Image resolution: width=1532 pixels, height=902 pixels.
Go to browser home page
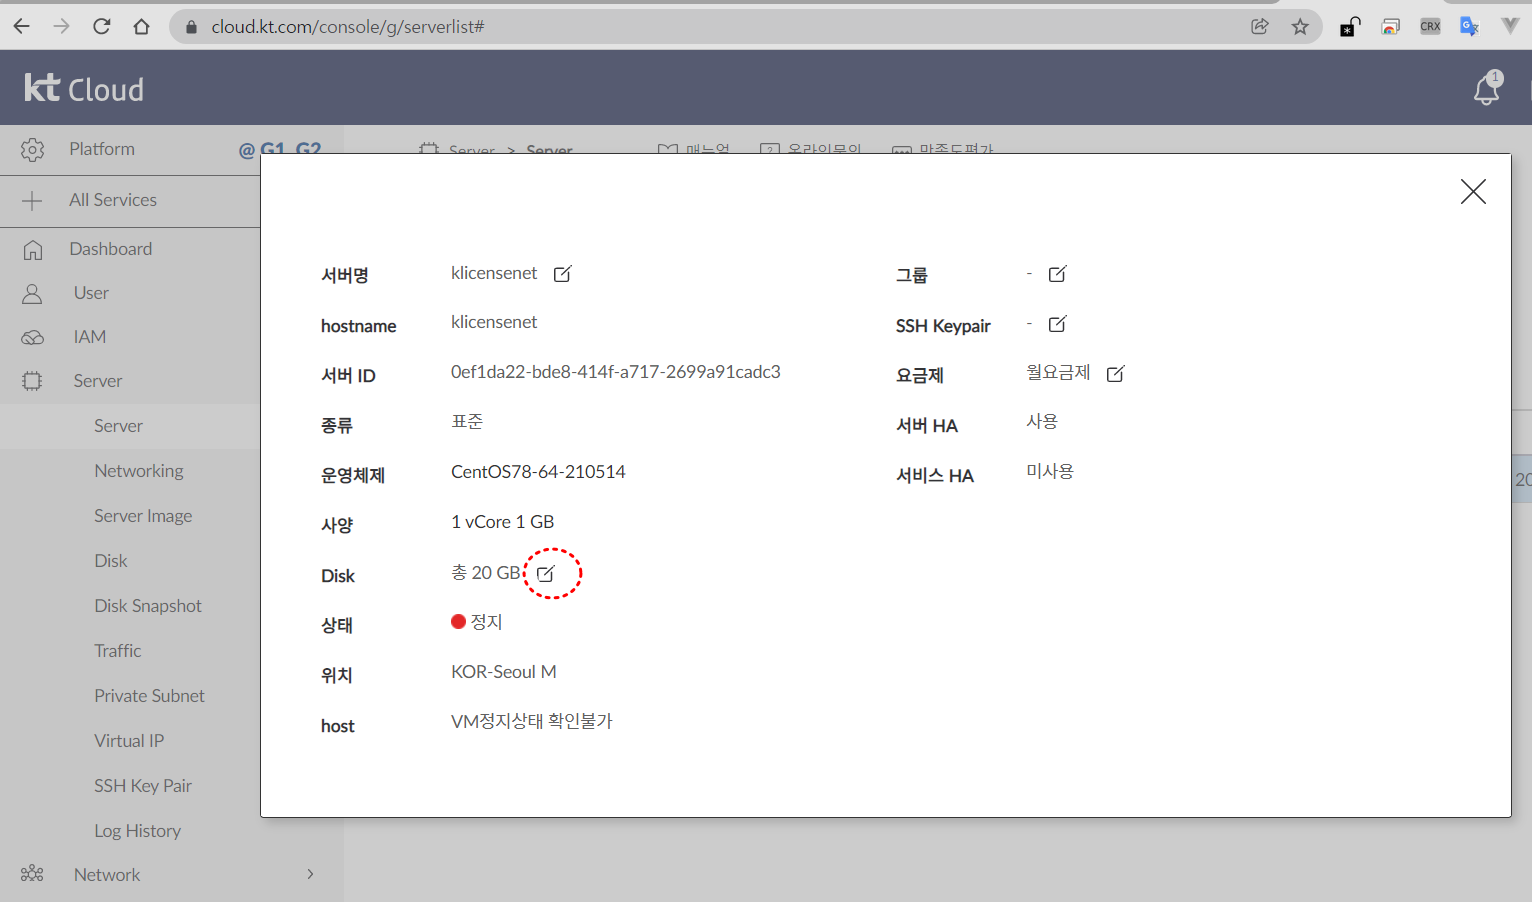tap(141, 26)
